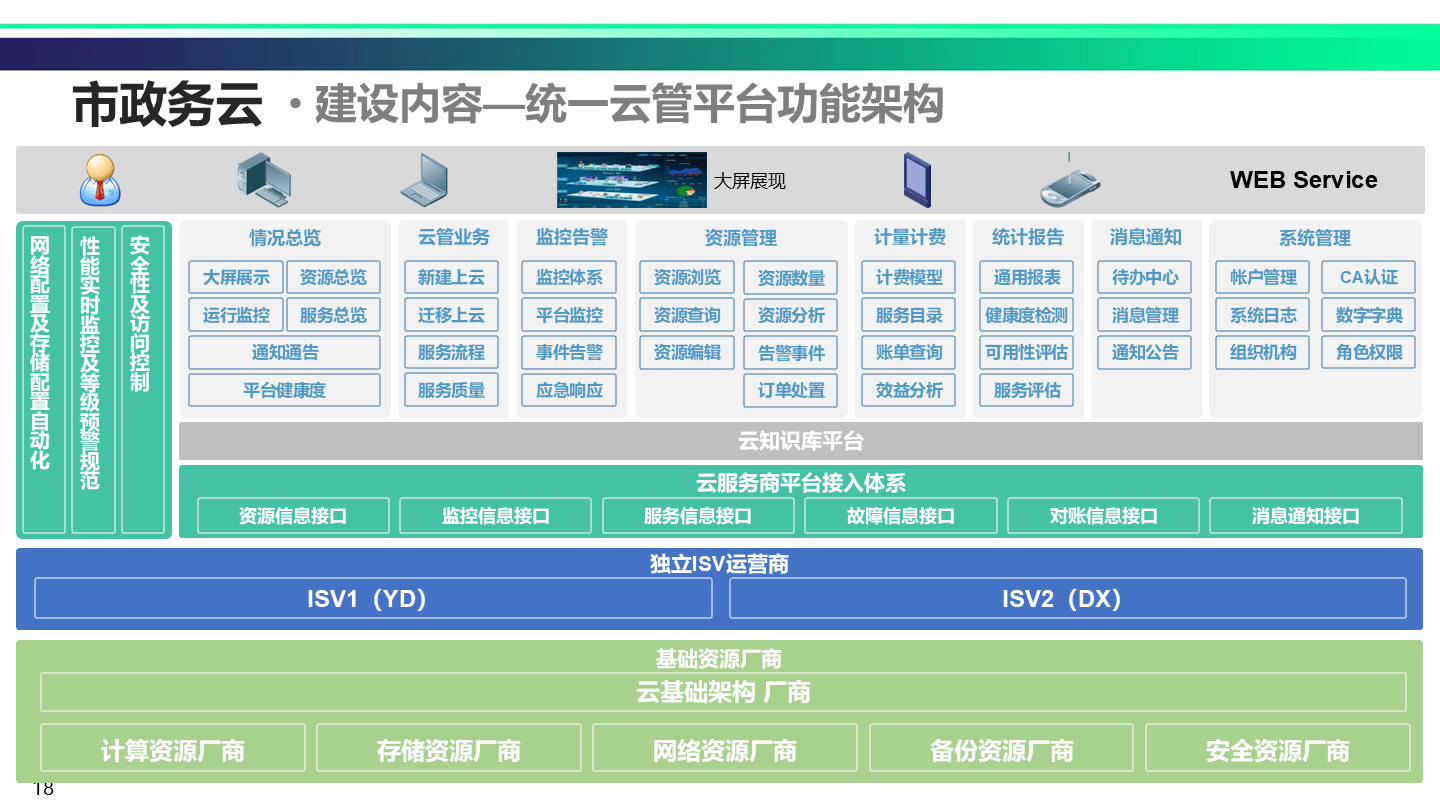The width and height of the screenshot is (1440, 810).
Task: Click the 资源分析 box
Action: point(790,315)
